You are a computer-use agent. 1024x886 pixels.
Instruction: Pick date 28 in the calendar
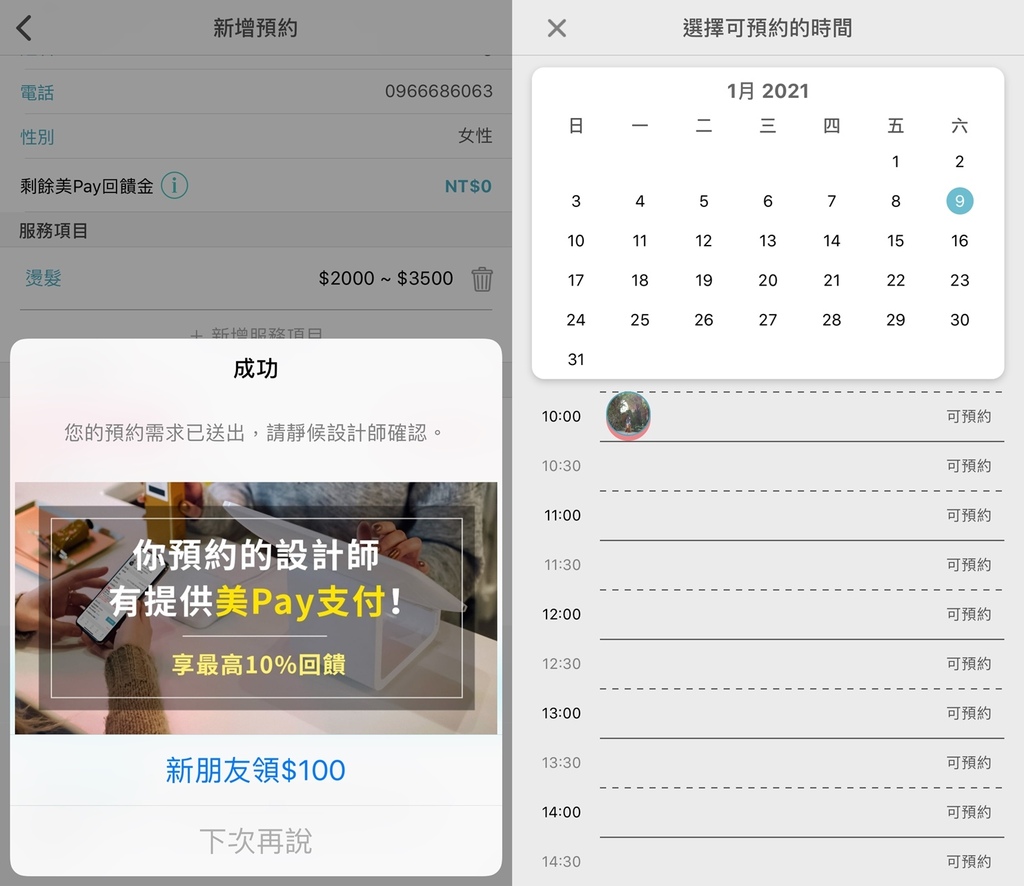click(x=831, y=320)
